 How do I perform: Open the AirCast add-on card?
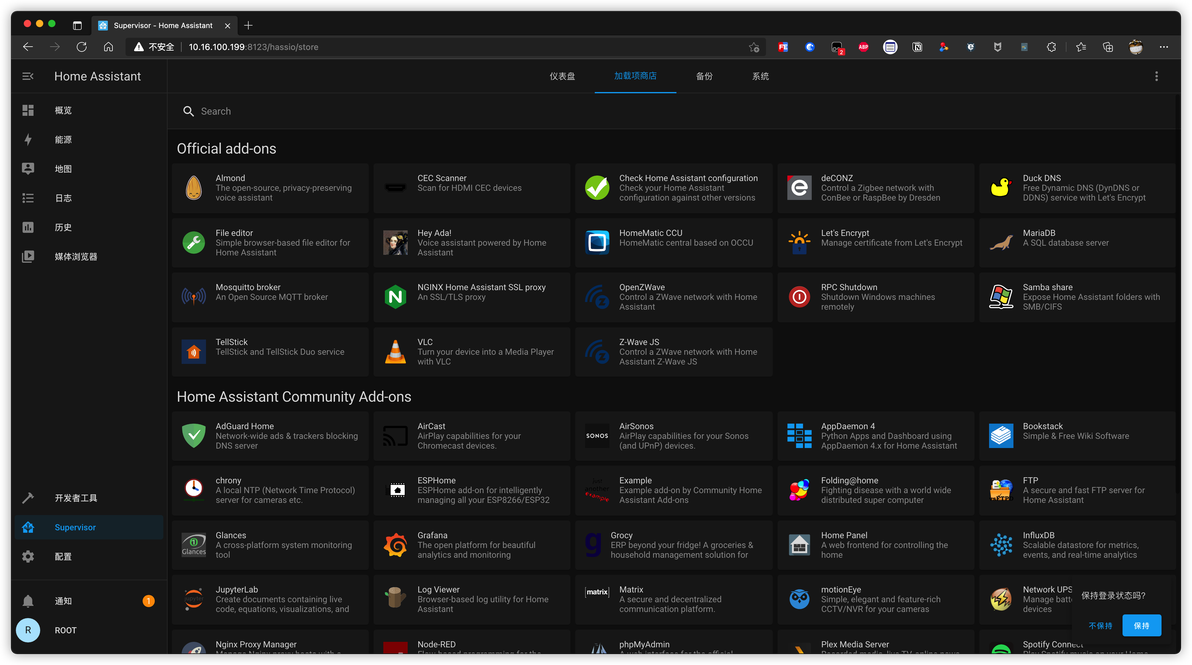click(471, 435)
